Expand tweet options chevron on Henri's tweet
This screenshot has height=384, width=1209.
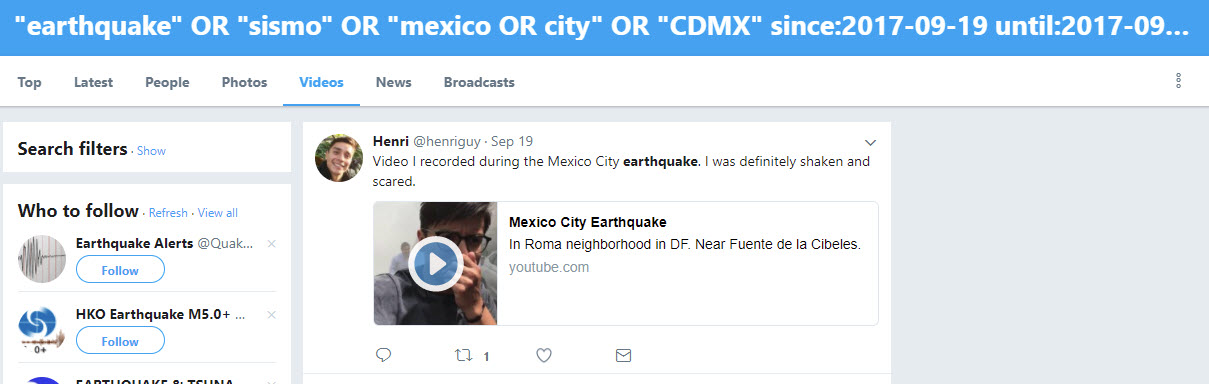click(x=870, y=141)
